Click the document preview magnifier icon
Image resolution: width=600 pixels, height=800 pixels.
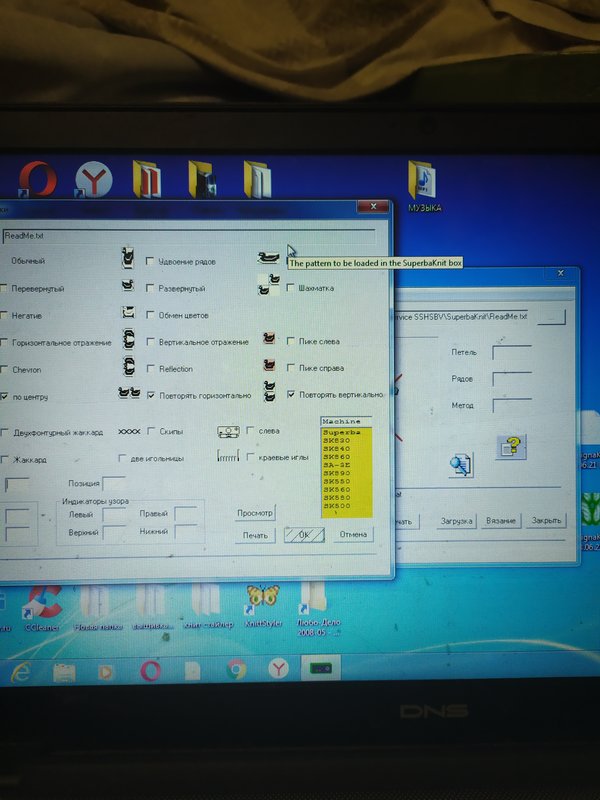(x=461, y=464)
